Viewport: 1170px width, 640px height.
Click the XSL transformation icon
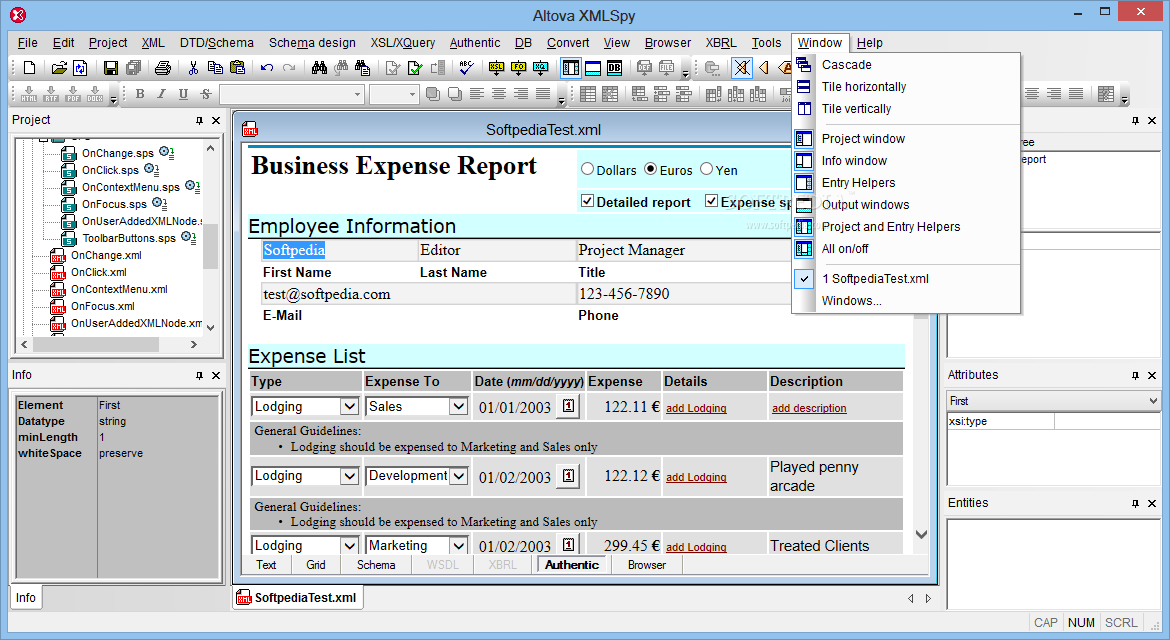(x=496, y=68)
